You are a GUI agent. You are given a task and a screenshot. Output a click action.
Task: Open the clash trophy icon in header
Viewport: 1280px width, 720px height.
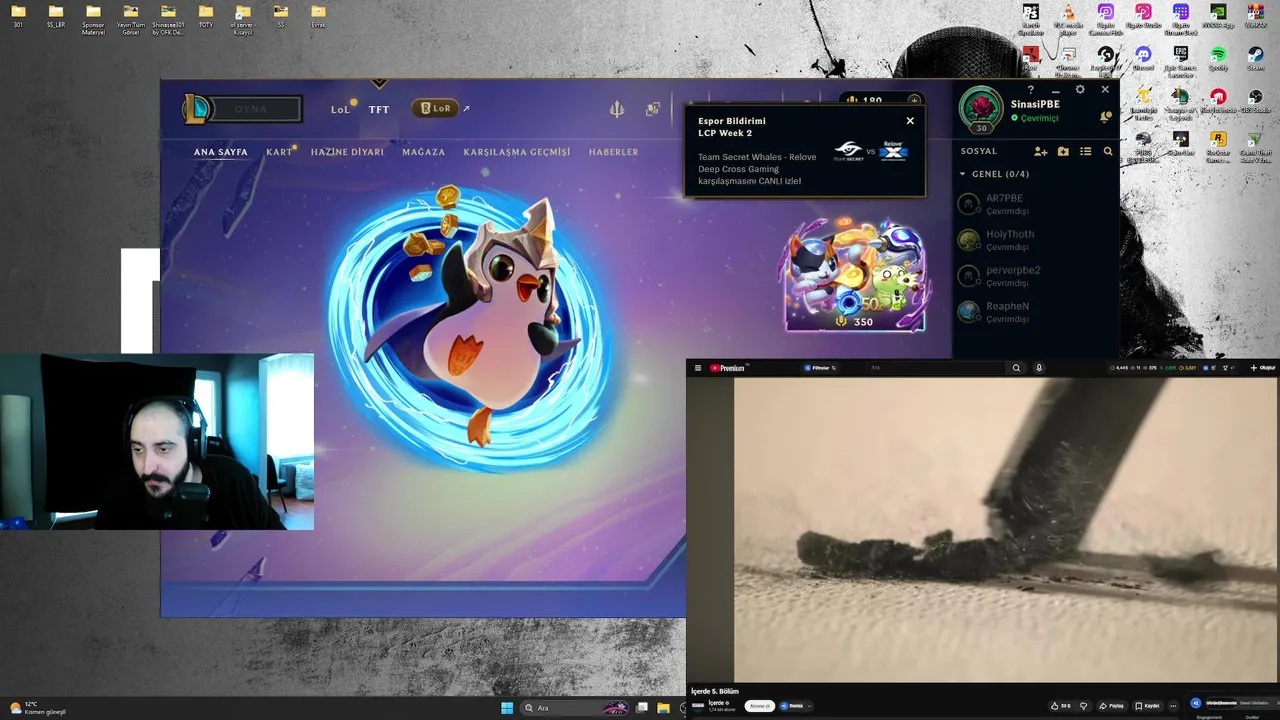pos(617,109)
